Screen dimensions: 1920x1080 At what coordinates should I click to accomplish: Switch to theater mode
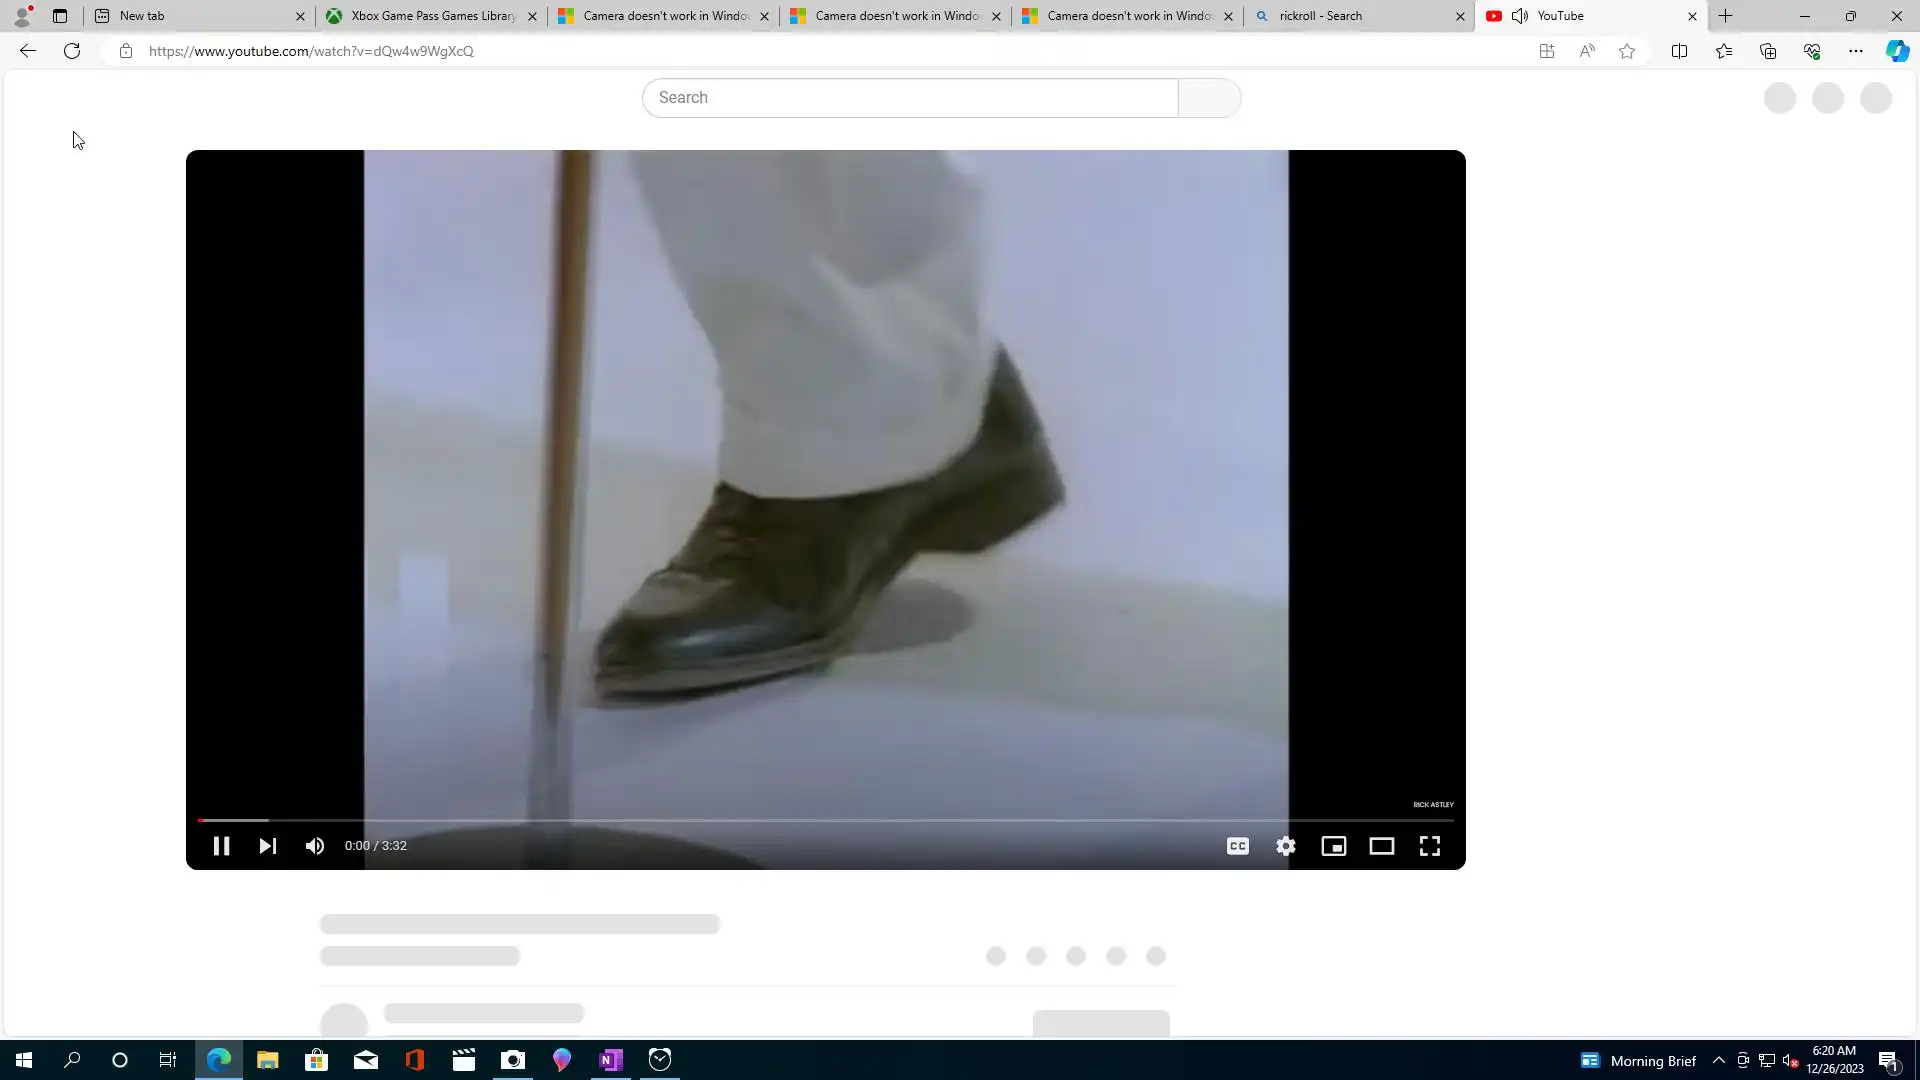tap(1381, 846)
